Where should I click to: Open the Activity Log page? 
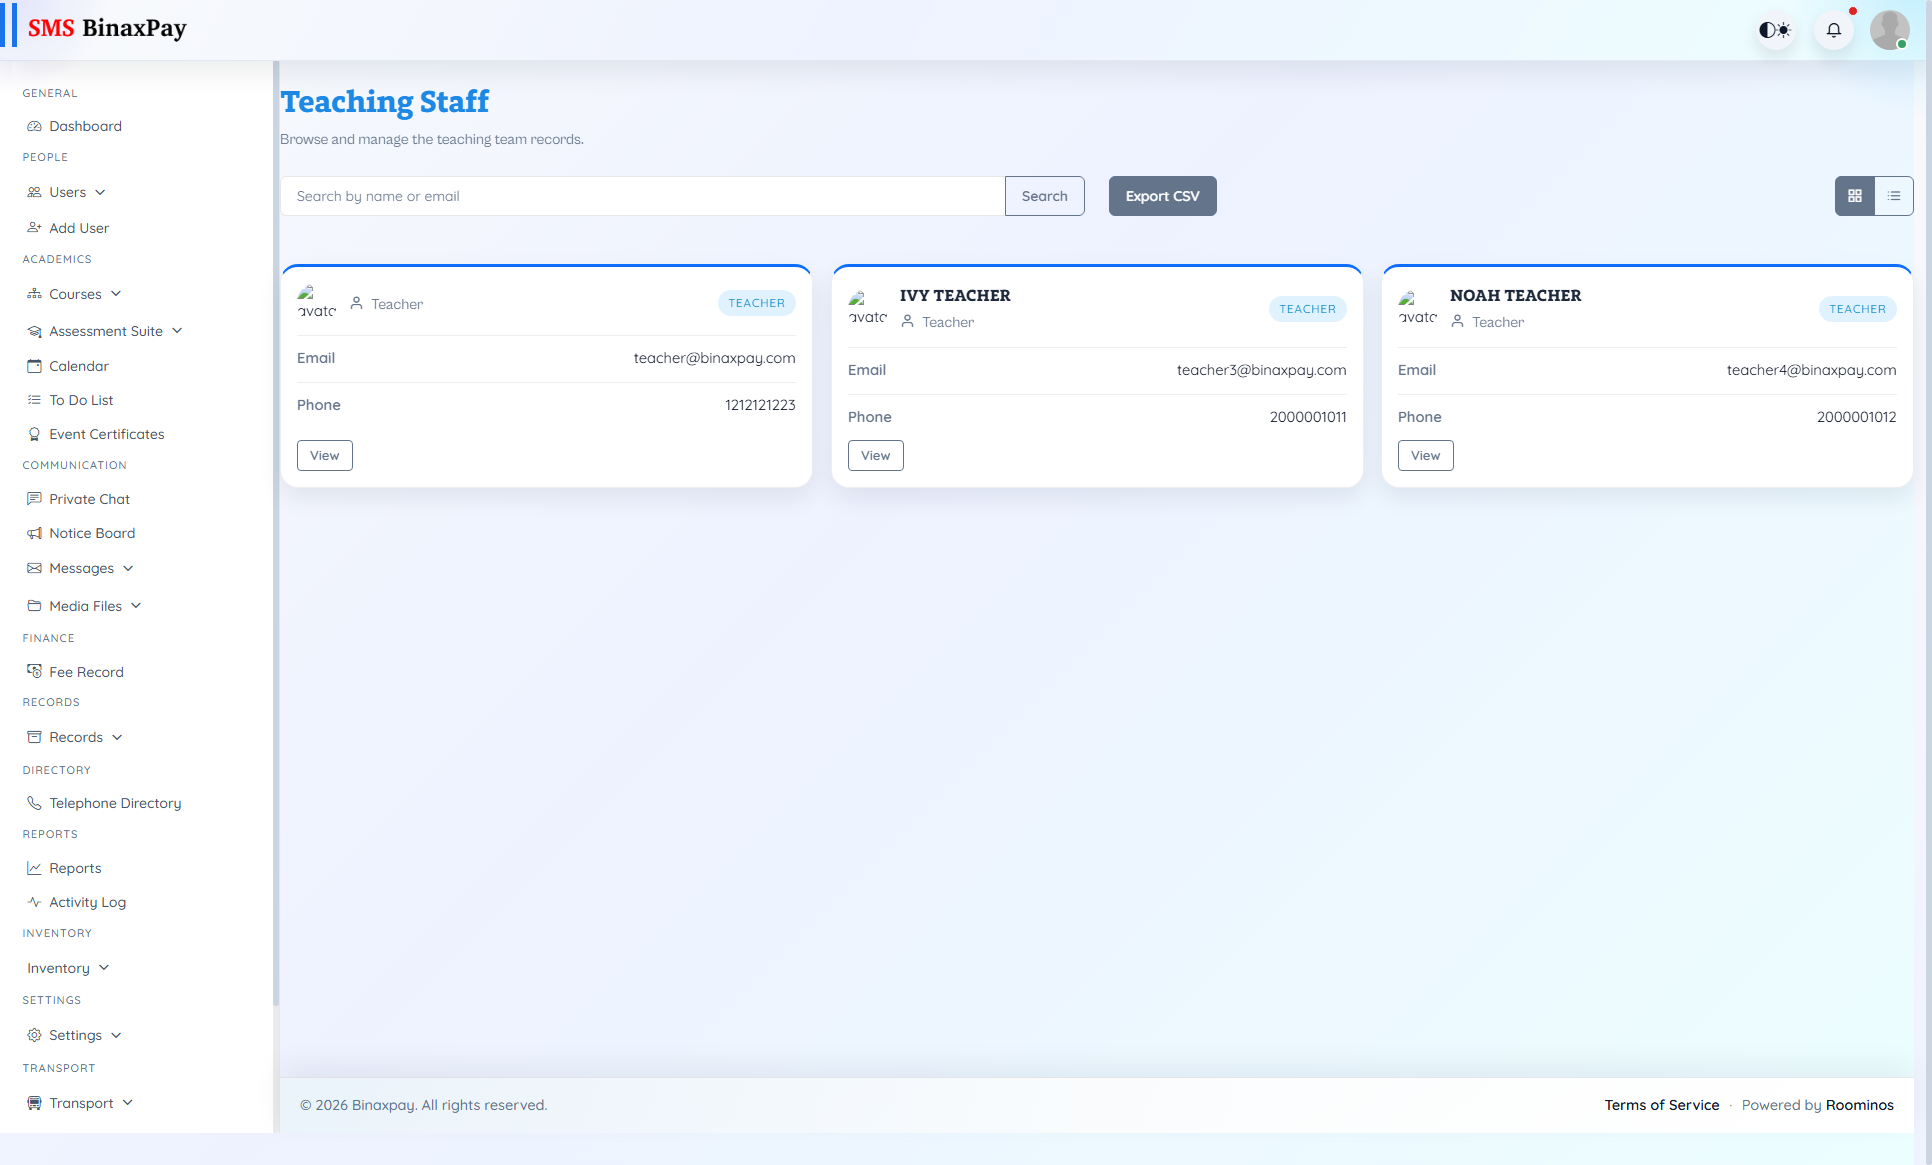tap(87, 902)
